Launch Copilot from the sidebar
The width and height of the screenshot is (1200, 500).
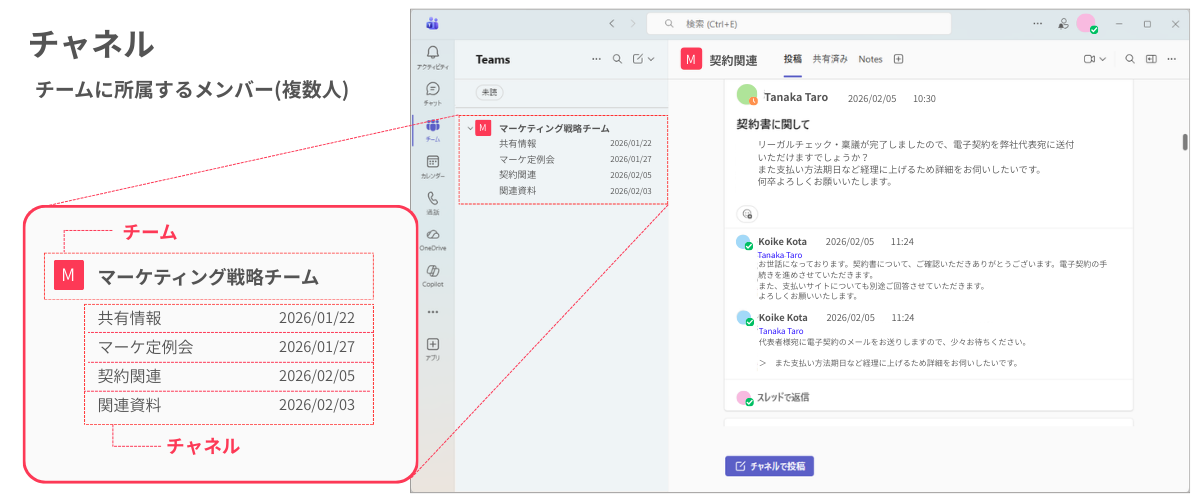tap(432, 273)
